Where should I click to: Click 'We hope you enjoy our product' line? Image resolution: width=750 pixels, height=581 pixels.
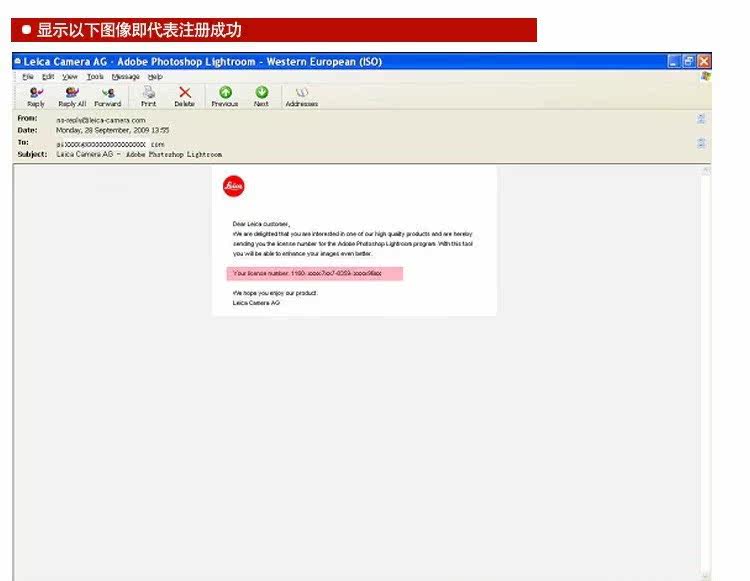tap(275, 293)
